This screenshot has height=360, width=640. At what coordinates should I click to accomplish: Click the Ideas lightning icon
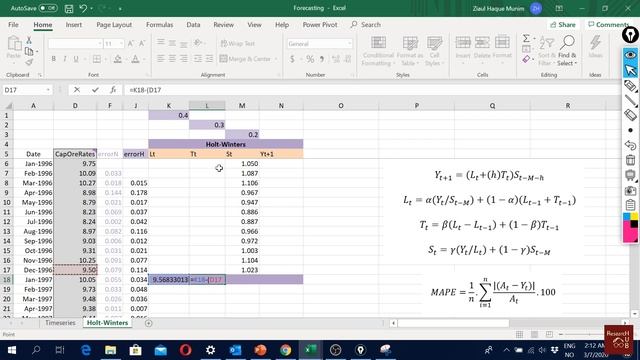[x=595, y=46]
